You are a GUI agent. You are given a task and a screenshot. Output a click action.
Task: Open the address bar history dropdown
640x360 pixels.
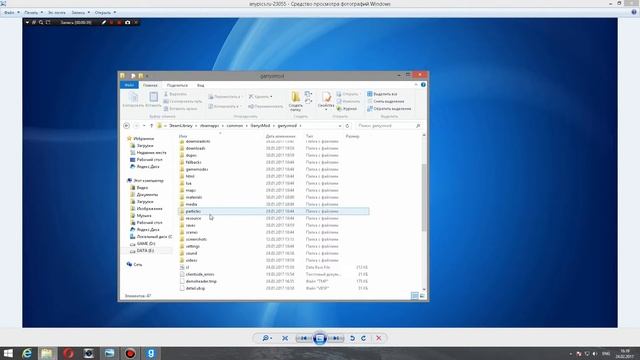tap(340, 126)
